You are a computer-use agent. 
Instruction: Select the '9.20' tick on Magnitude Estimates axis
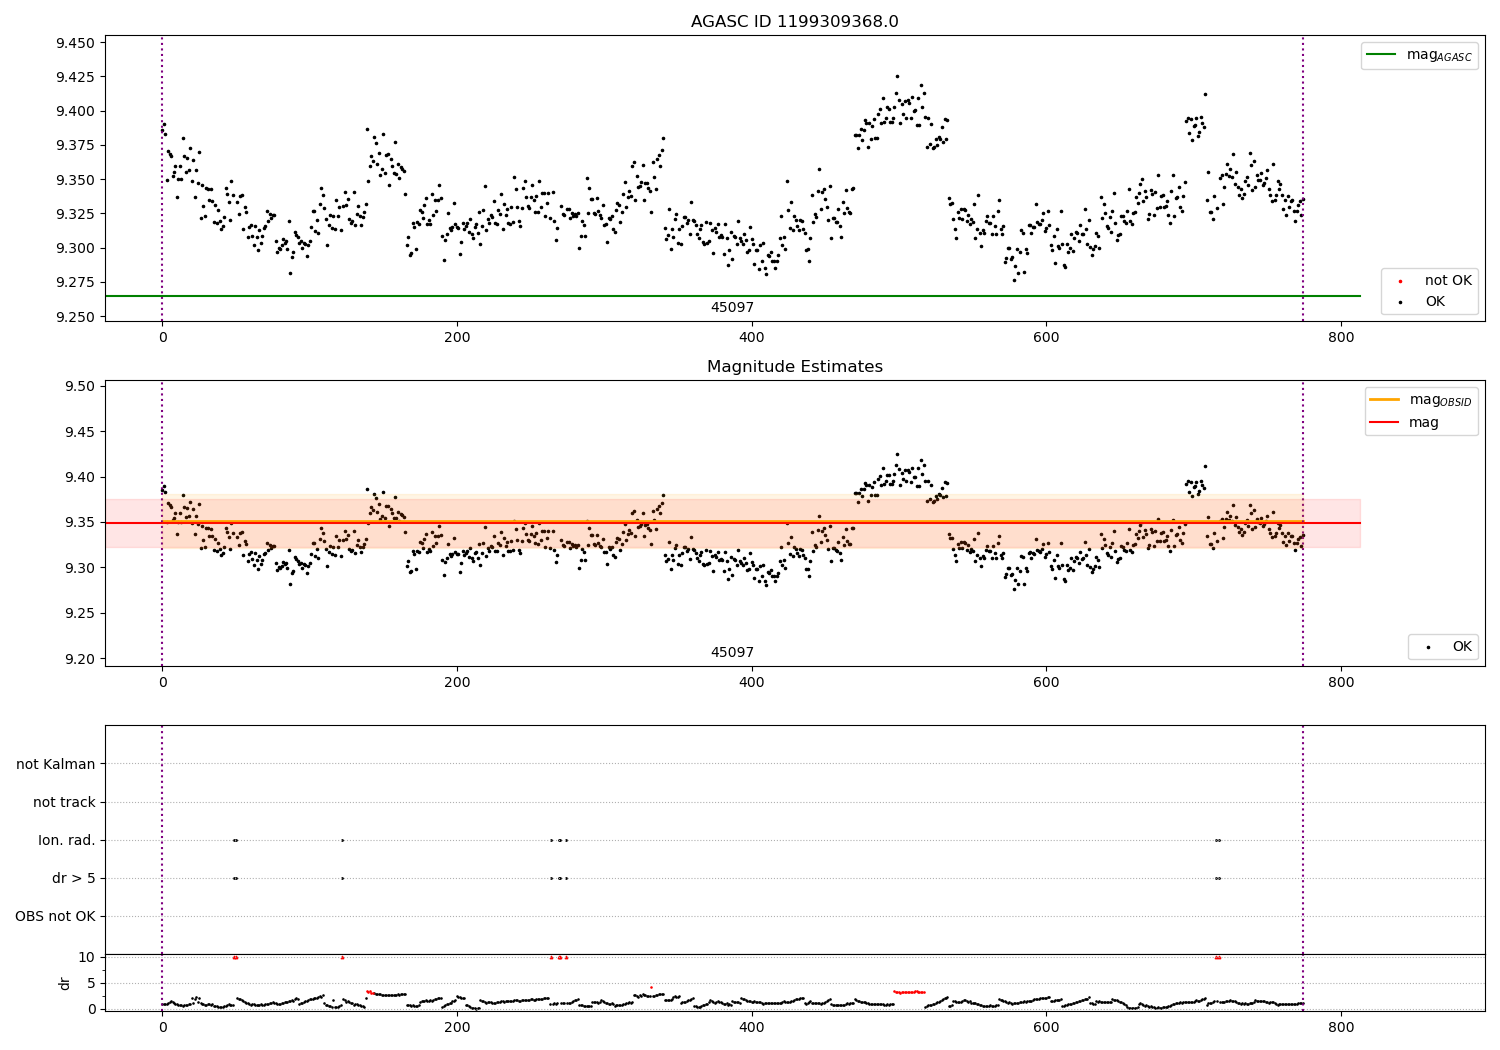coord(79,659)
